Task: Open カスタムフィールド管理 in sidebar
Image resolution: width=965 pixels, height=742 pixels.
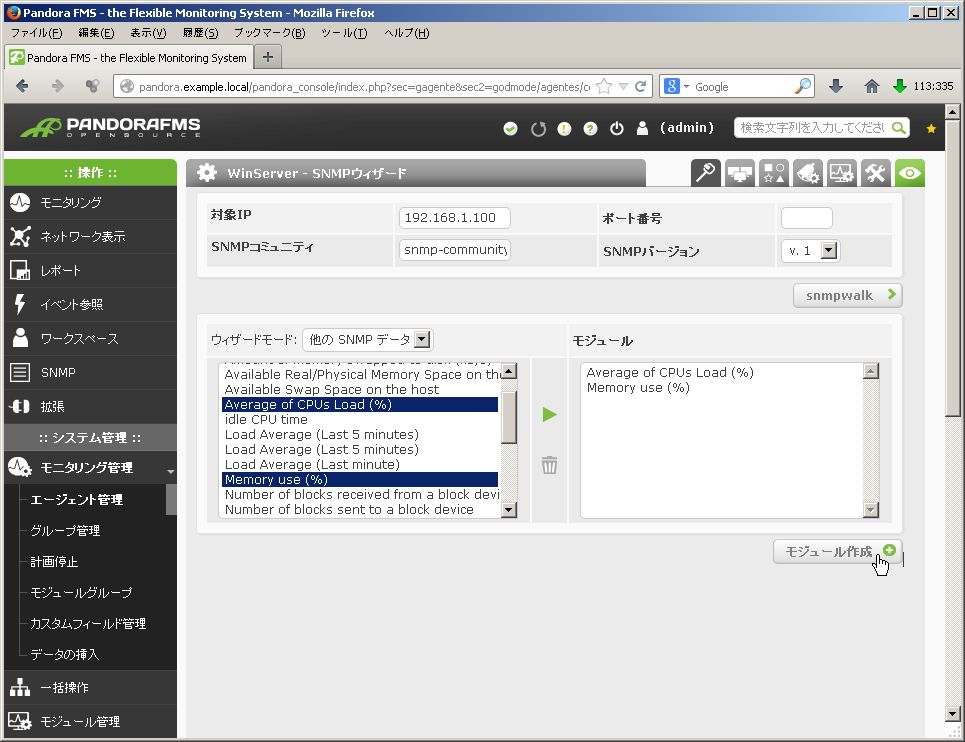Action: coord(88,623)
